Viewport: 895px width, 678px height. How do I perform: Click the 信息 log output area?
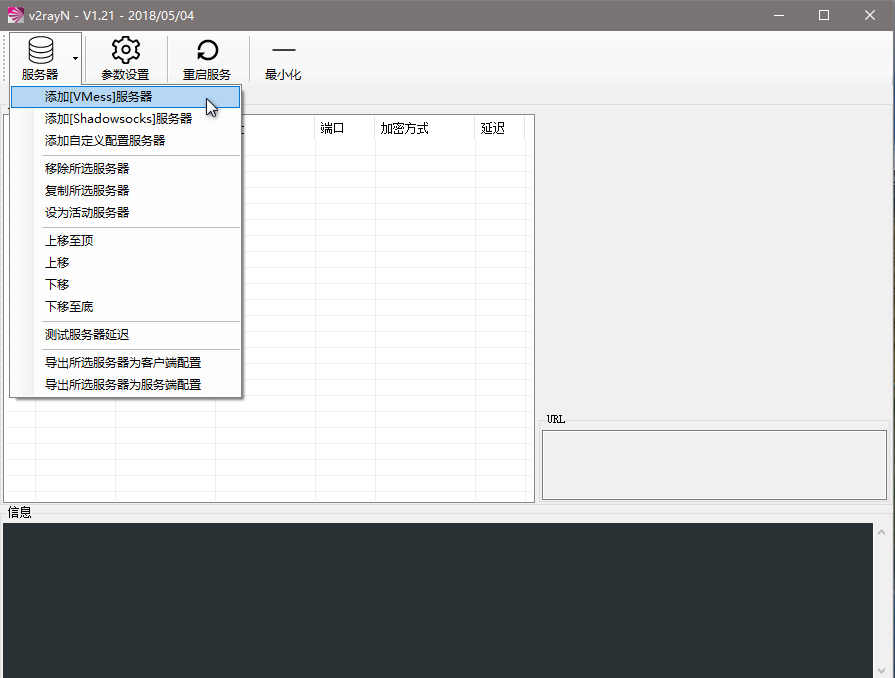click(438, 600)
